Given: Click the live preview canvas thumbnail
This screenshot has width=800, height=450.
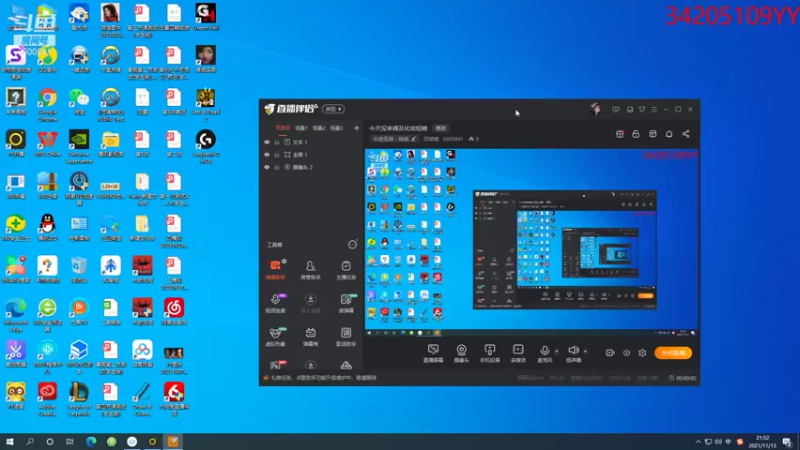Looking at the screenshot, I should pyautogui.click(x=532, y=242).
